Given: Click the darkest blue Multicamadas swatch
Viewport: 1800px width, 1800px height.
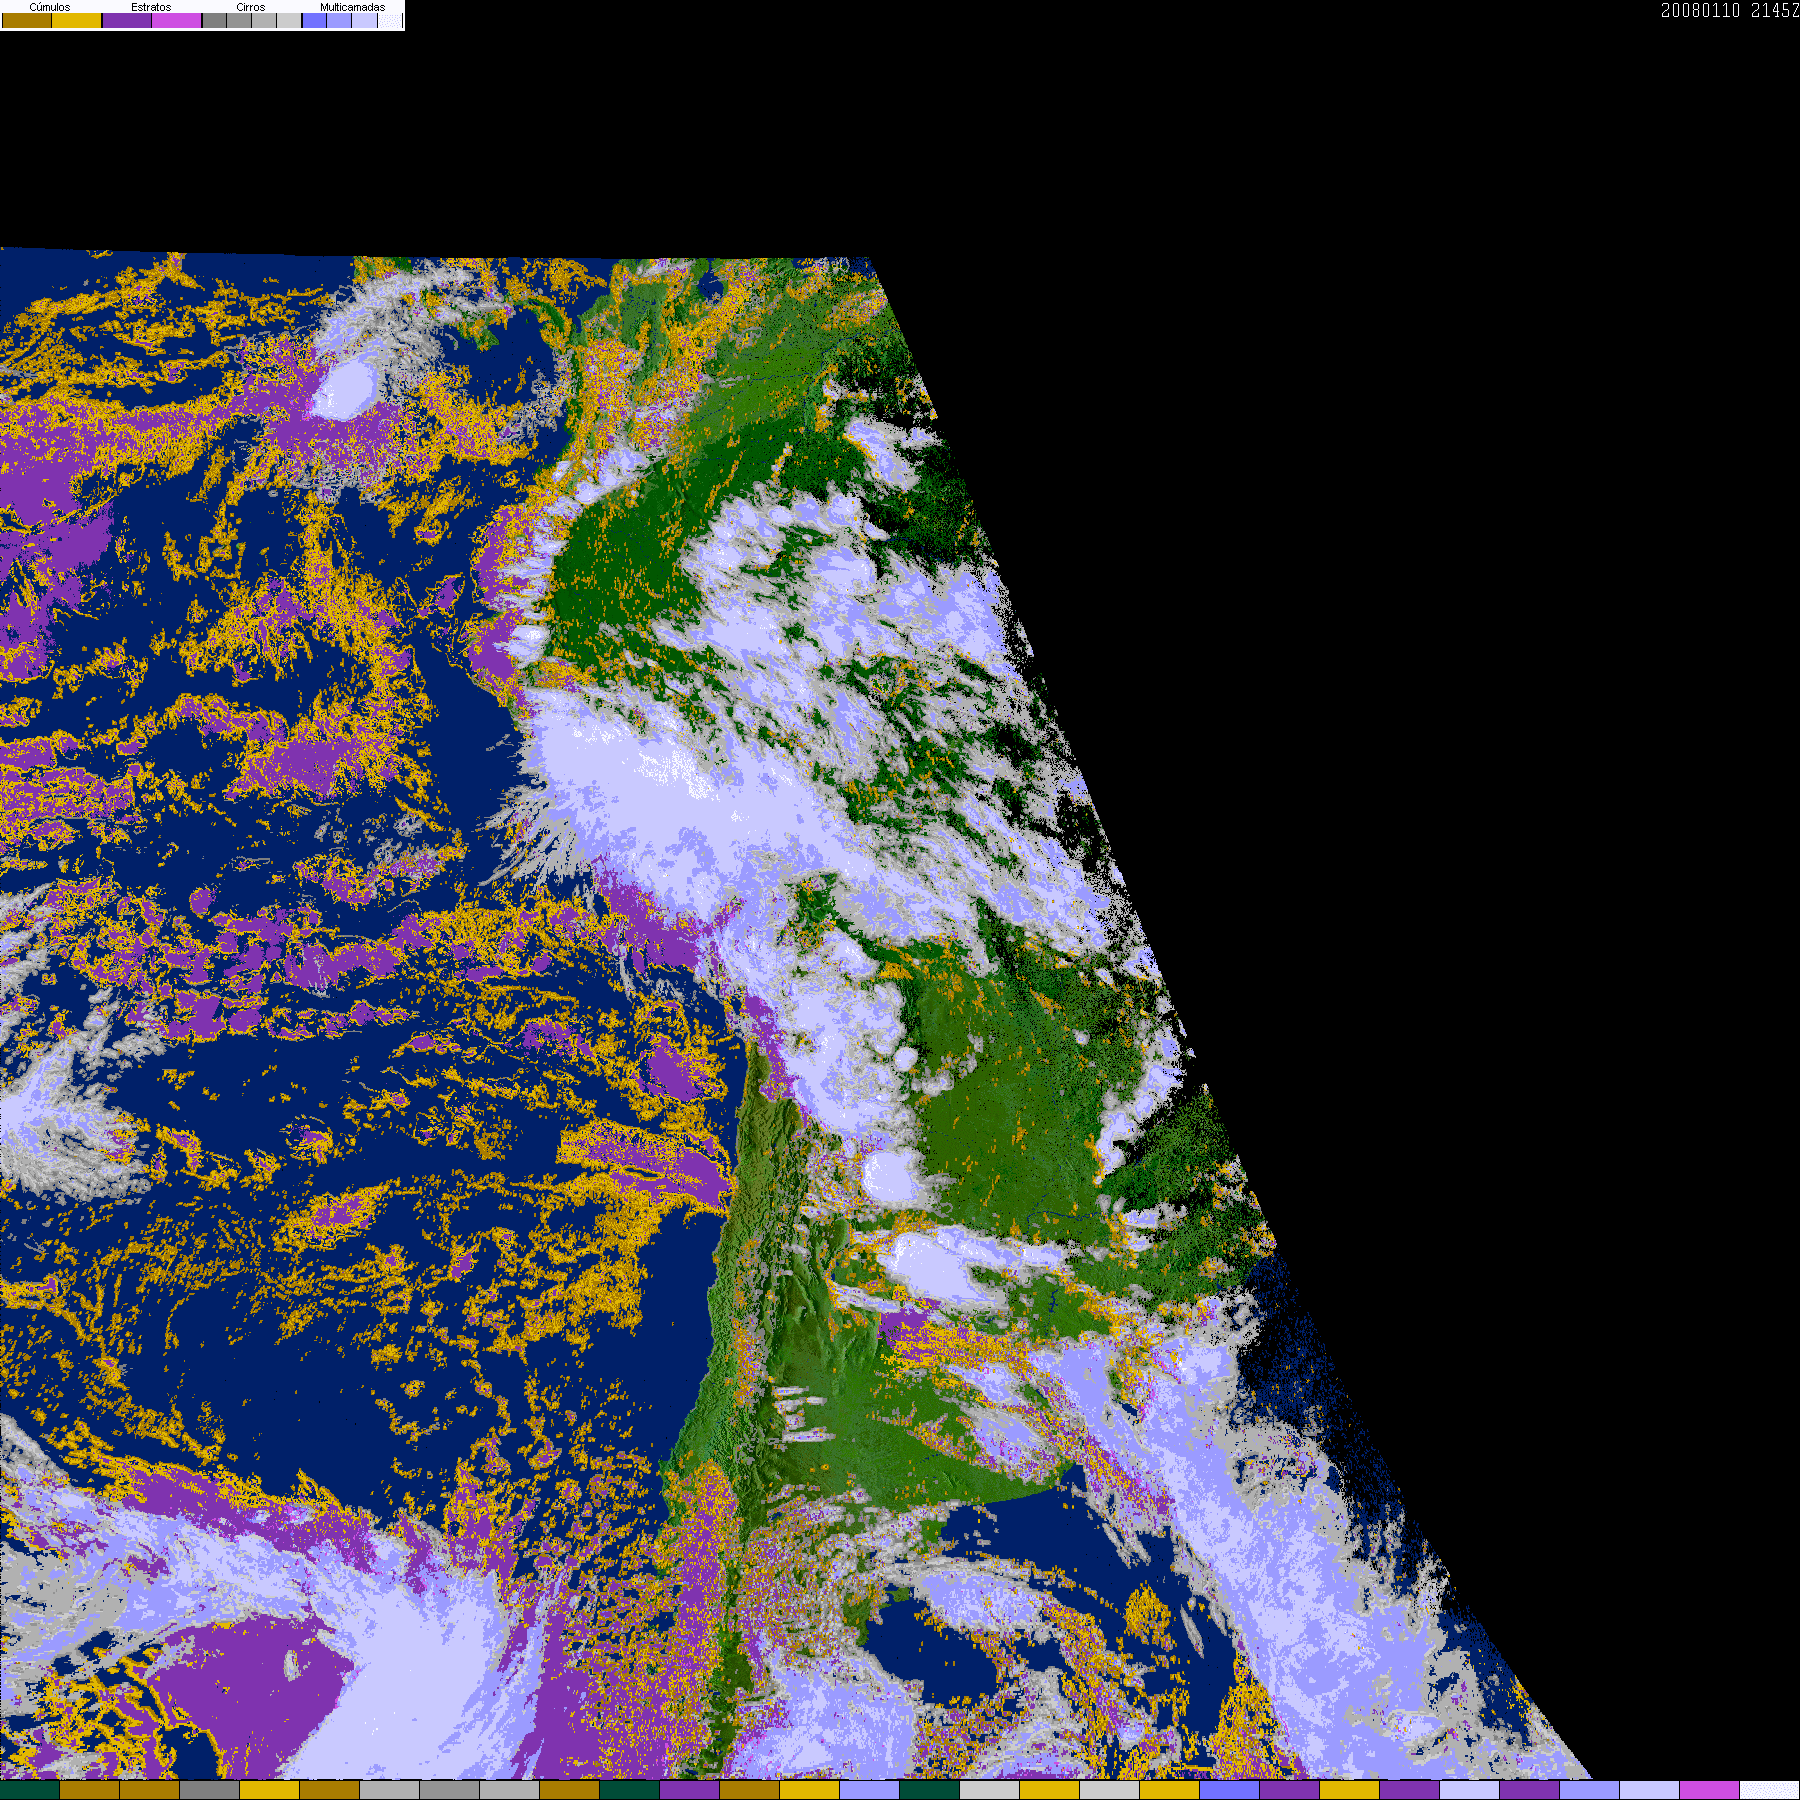Looking at the screenshot, I should tap(314, 21).
